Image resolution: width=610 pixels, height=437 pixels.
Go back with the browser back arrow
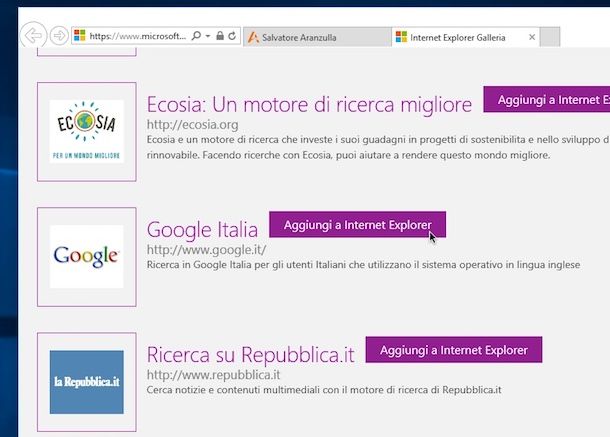tap(33, 35)
